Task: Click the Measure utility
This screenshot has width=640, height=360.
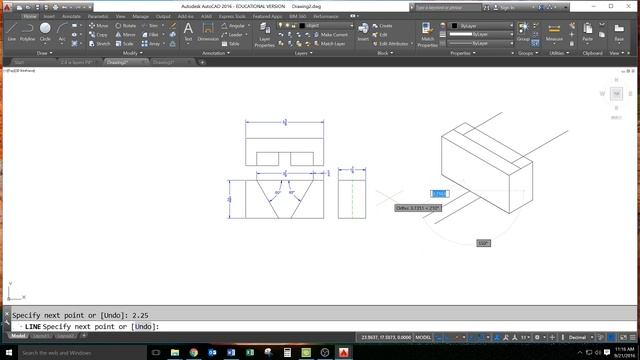Action: click(x=554, y=32)
